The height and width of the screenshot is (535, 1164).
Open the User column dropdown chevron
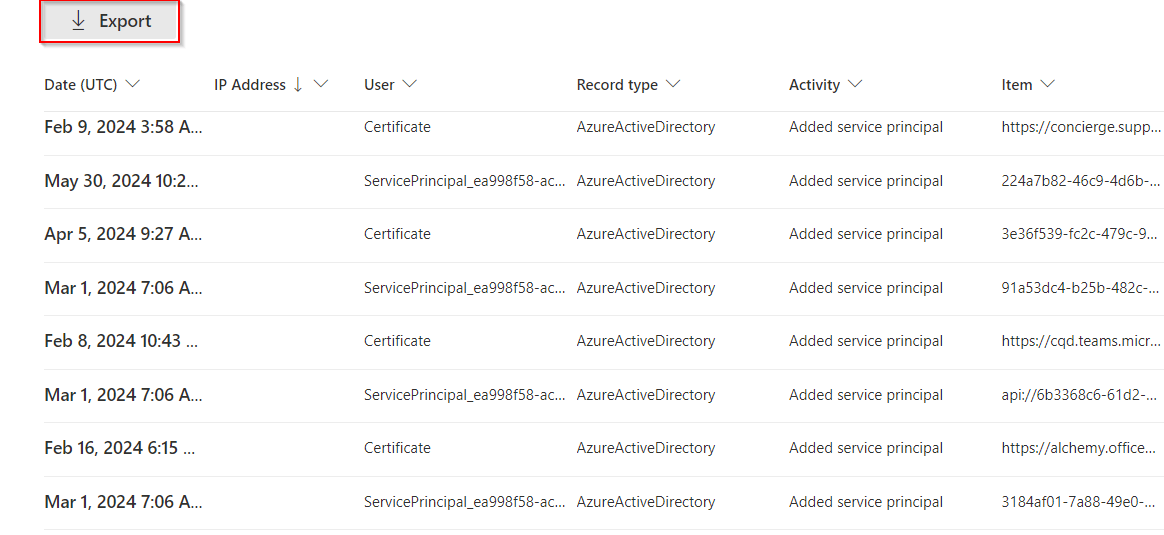pos(409,85)
